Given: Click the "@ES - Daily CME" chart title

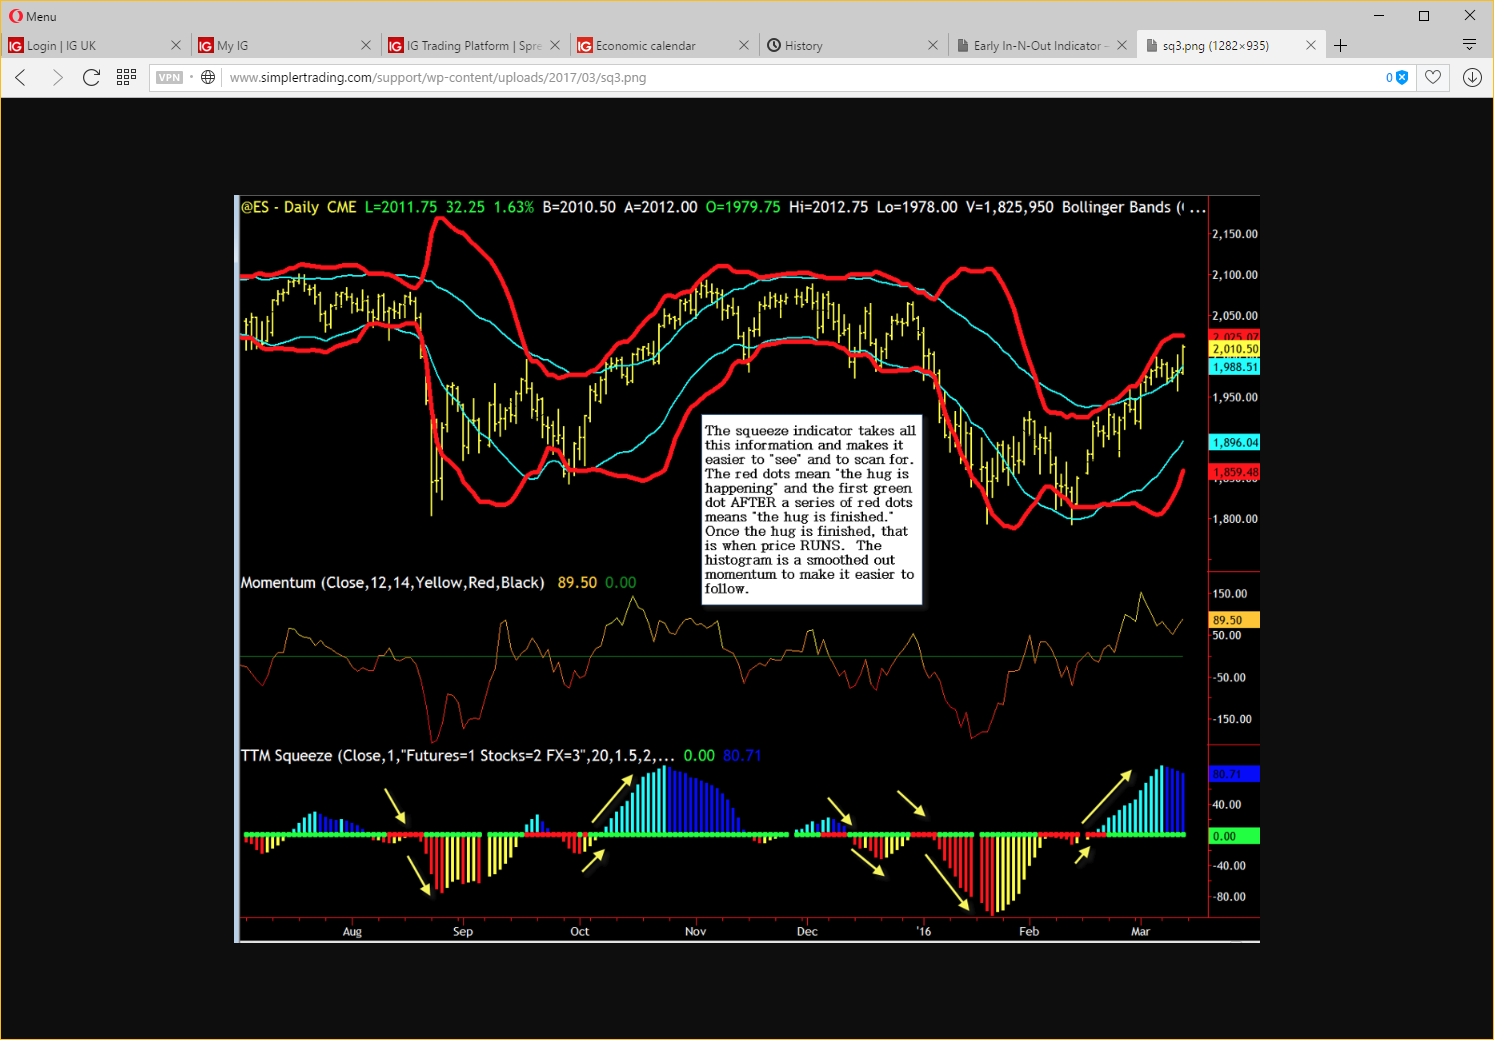Looking at the screenshot, I should (x=299, y=207).
